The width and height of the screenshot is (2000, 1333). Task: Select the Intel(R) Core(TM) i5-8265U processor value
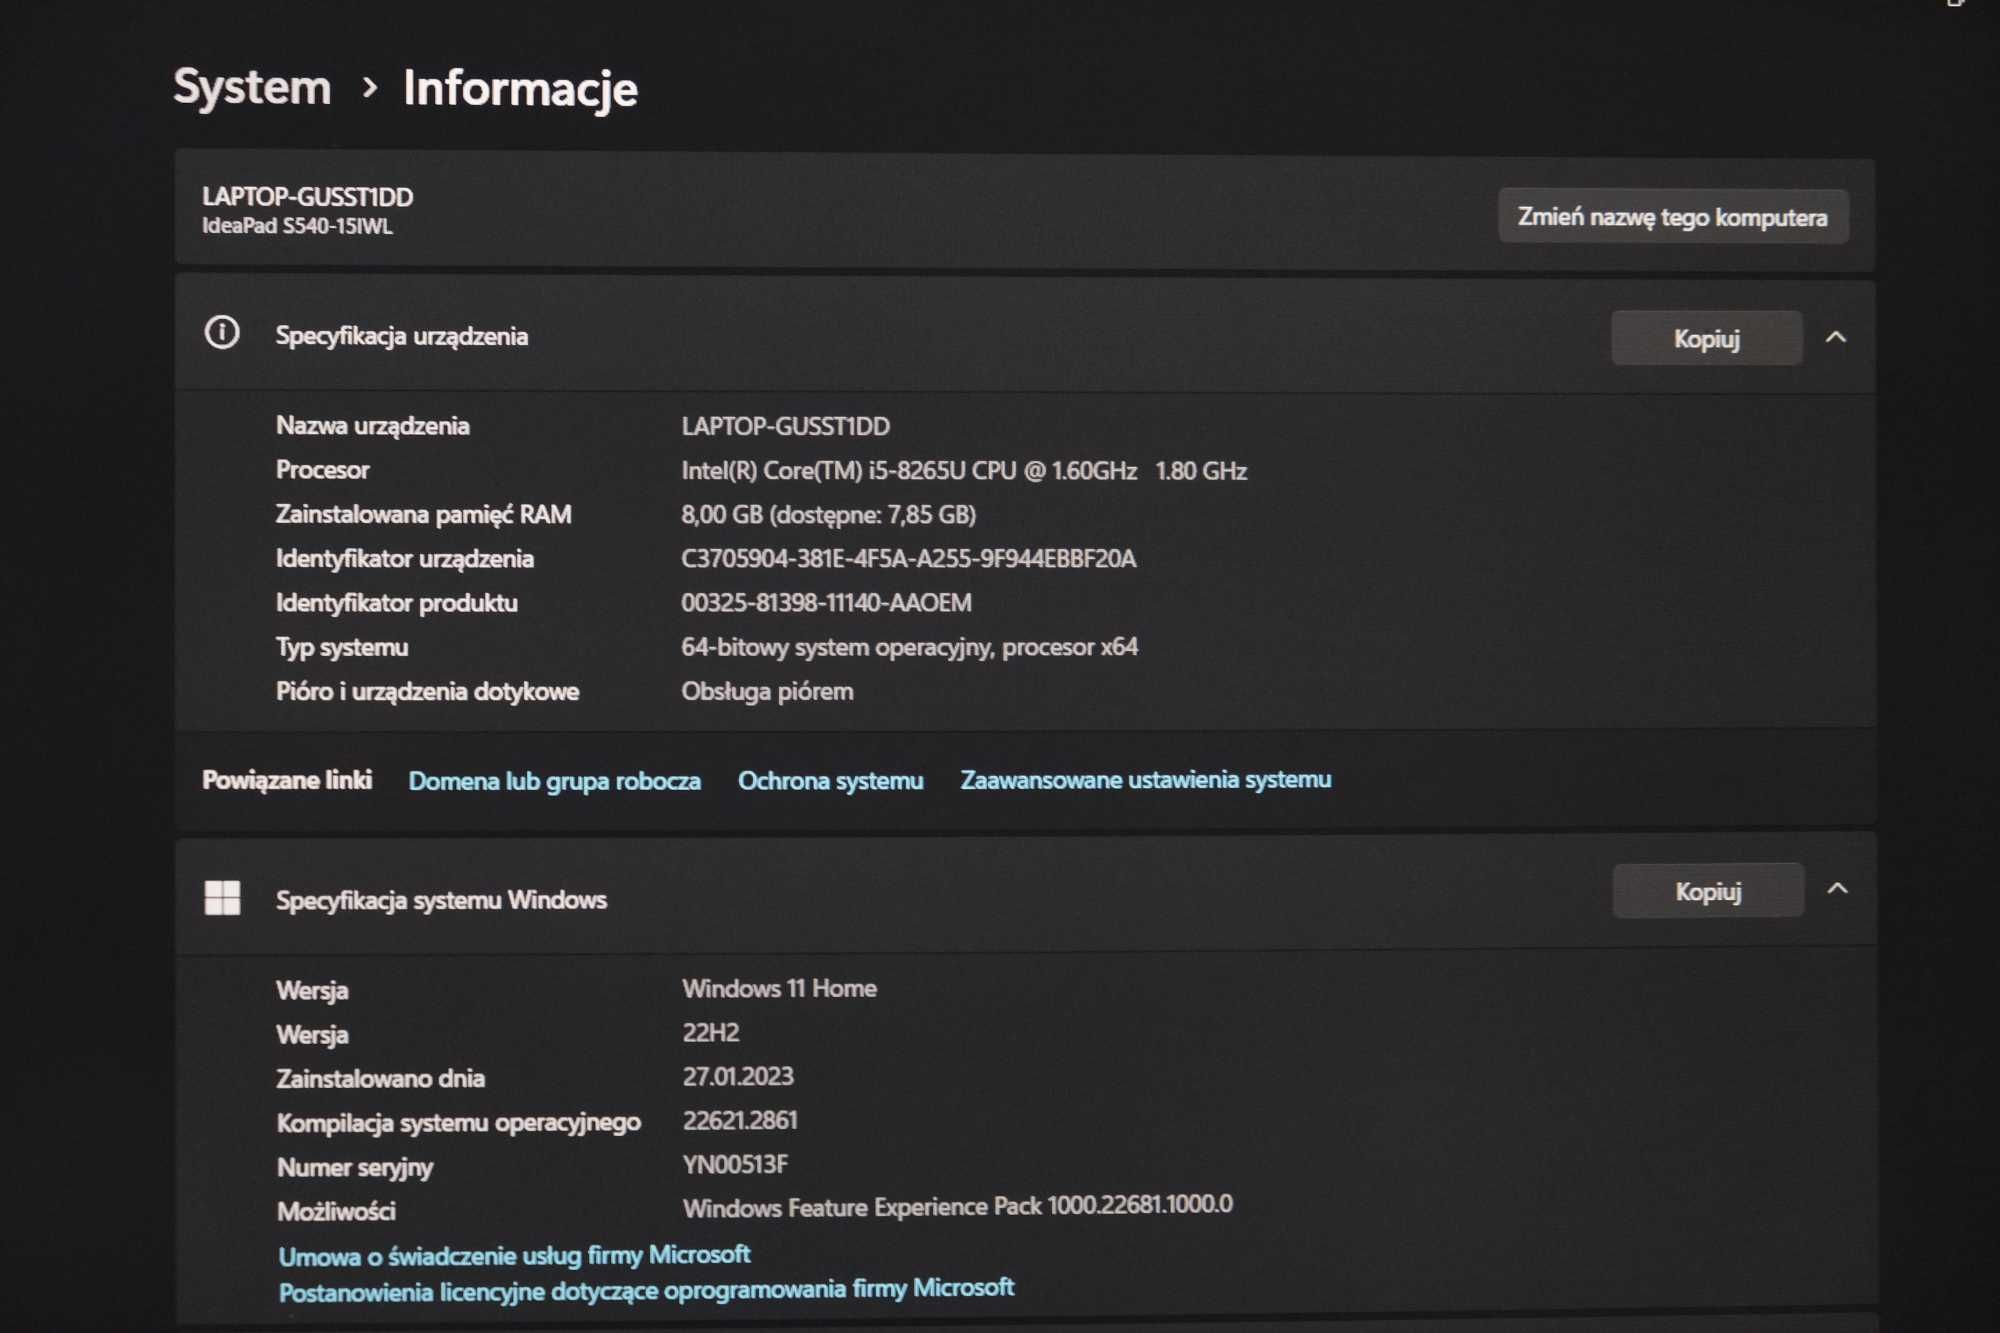964,471
